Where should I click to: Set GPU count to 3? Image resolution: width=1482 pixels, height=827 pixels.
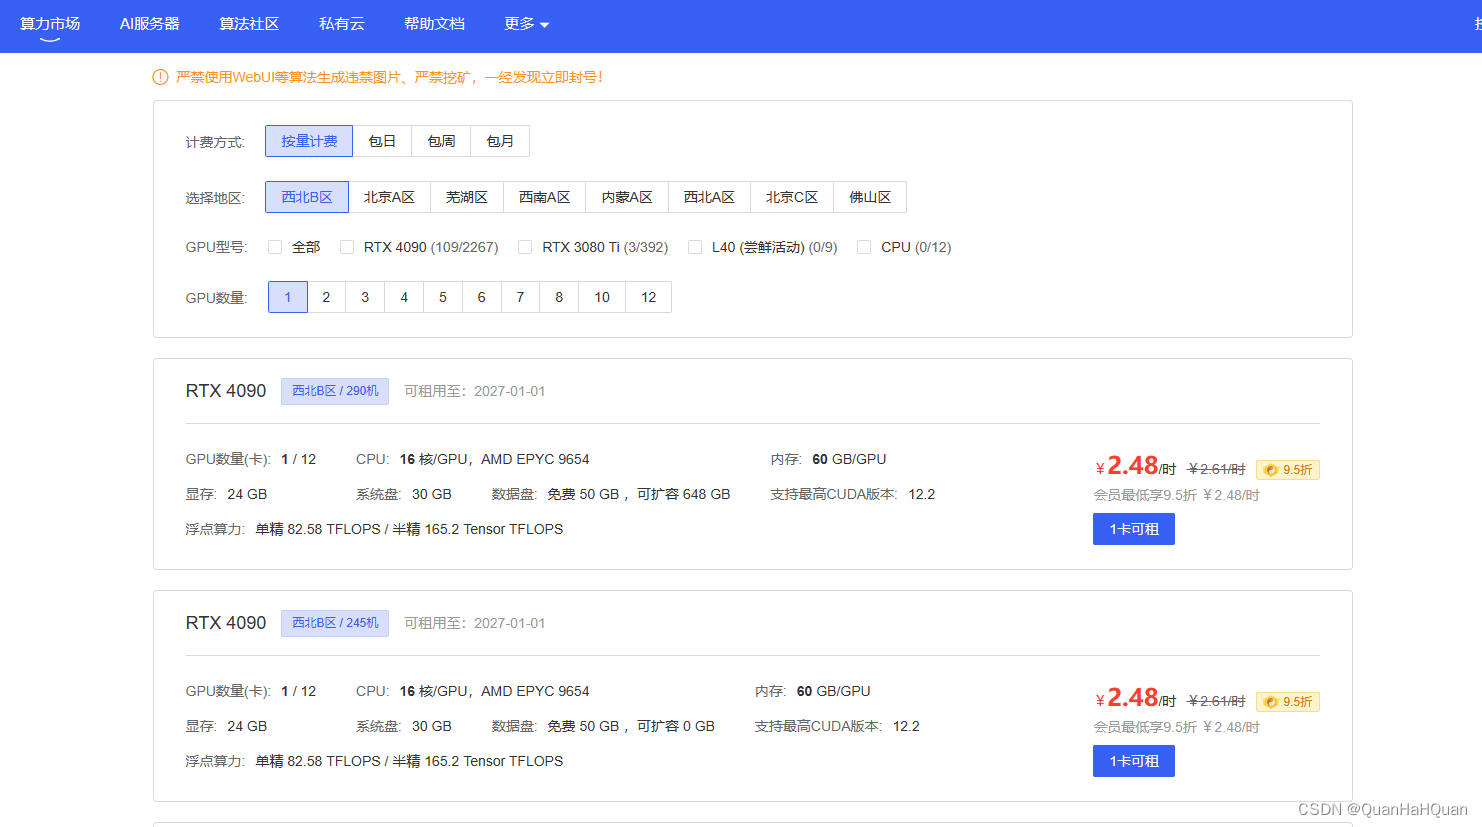coord(365,297)
